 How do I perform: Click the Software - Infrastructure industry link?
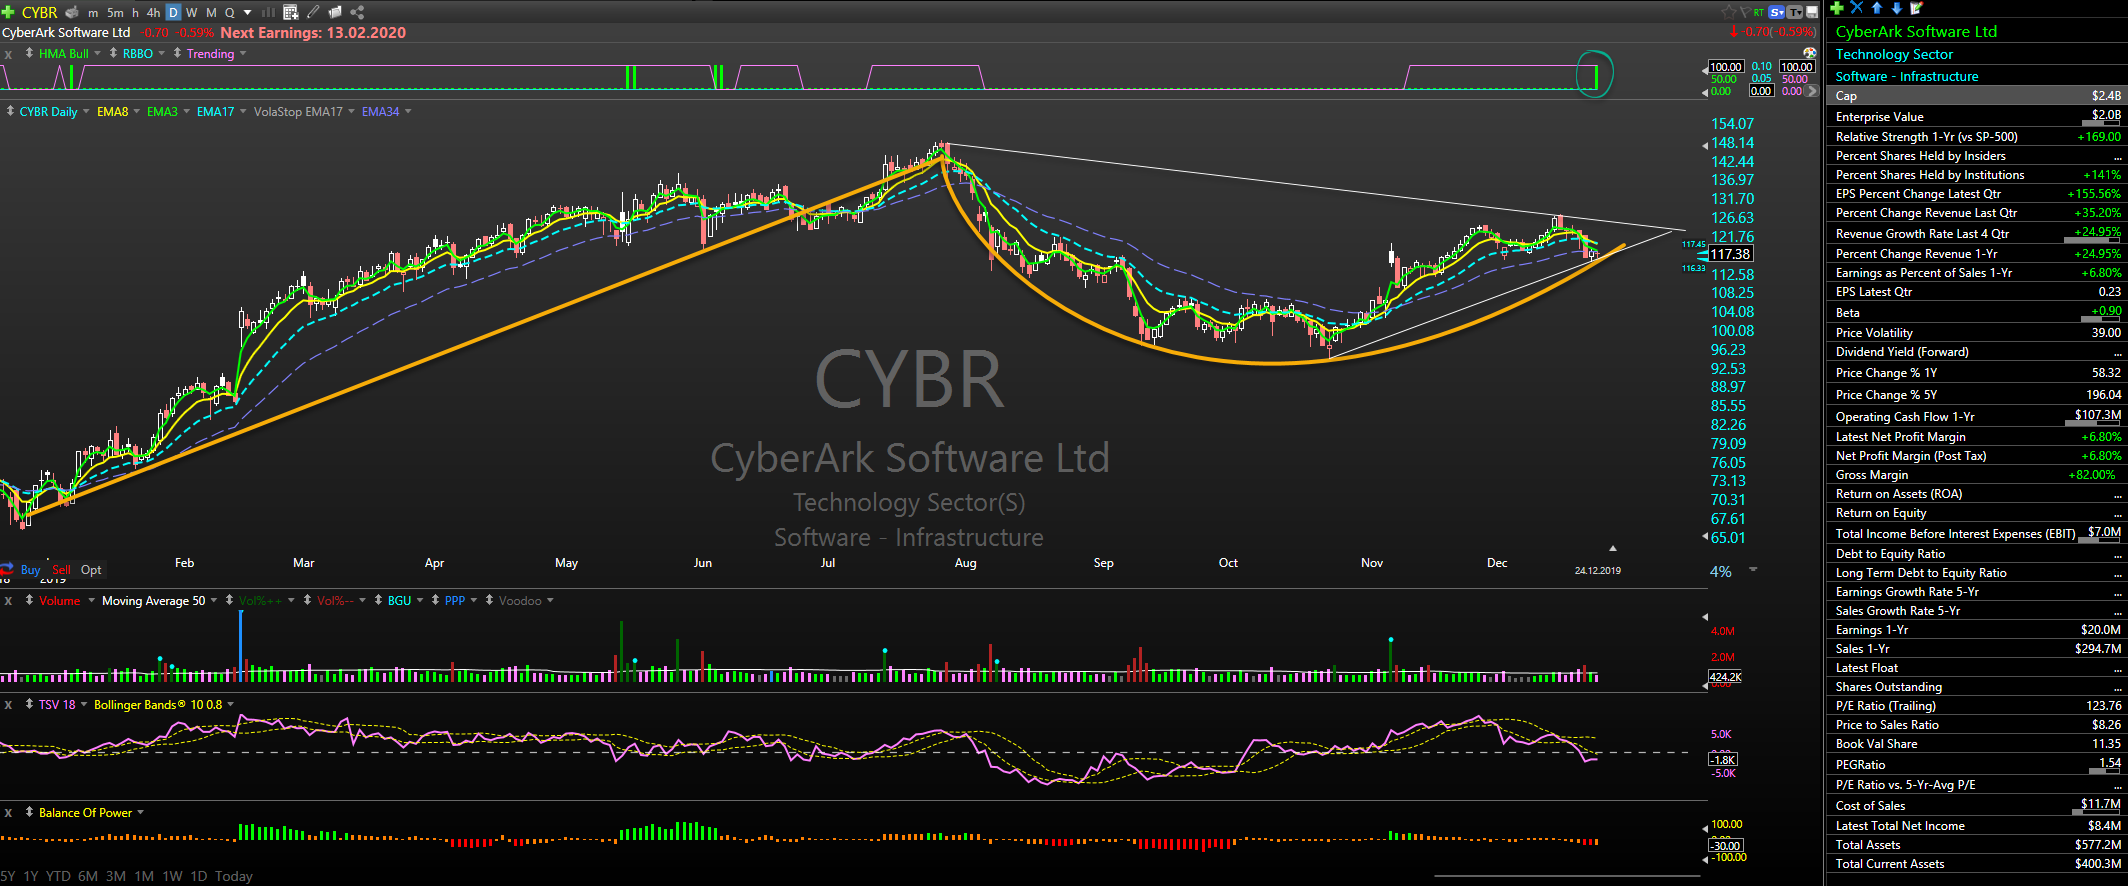coord(1907,76)
